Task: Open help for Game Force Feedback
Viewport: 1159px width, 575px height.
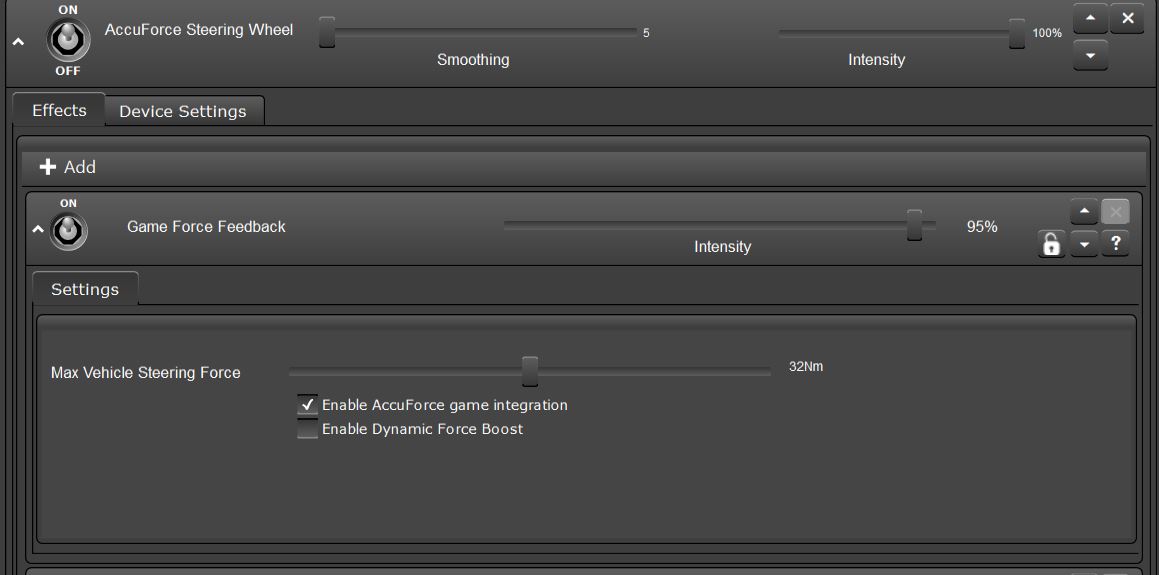Action: tap(1116, 243)
